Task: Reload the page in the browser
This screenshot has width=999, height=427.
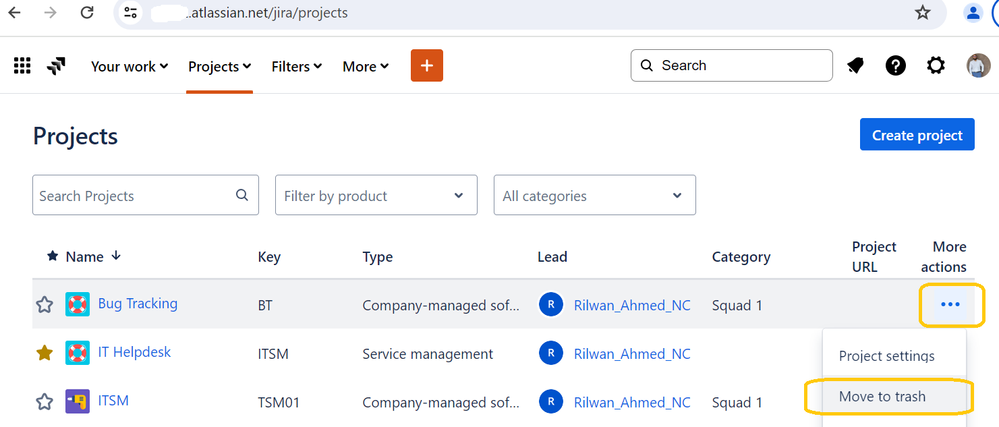Action: (87, 13)
